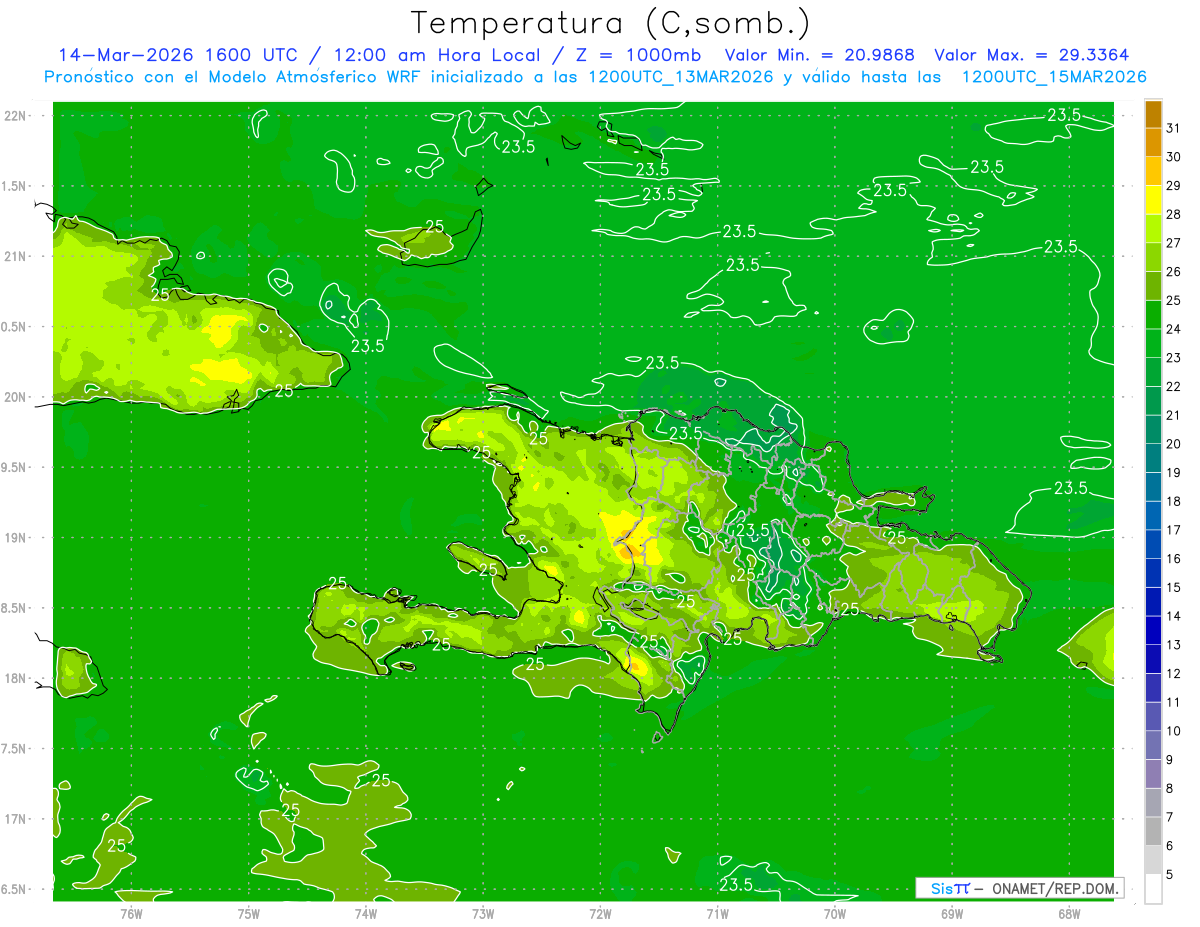The width and height of the screenshot is (1200, 927).
Task: Click the colorbar number "30"
Action: (1174, 157)
